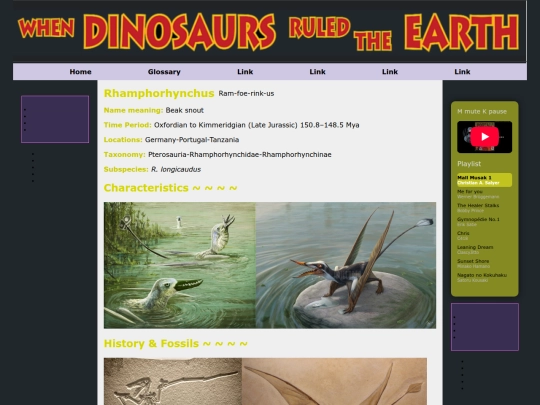Open the tan wing fossil image
The height and width of the screenshot is (405, 540).
pos(334,381)
